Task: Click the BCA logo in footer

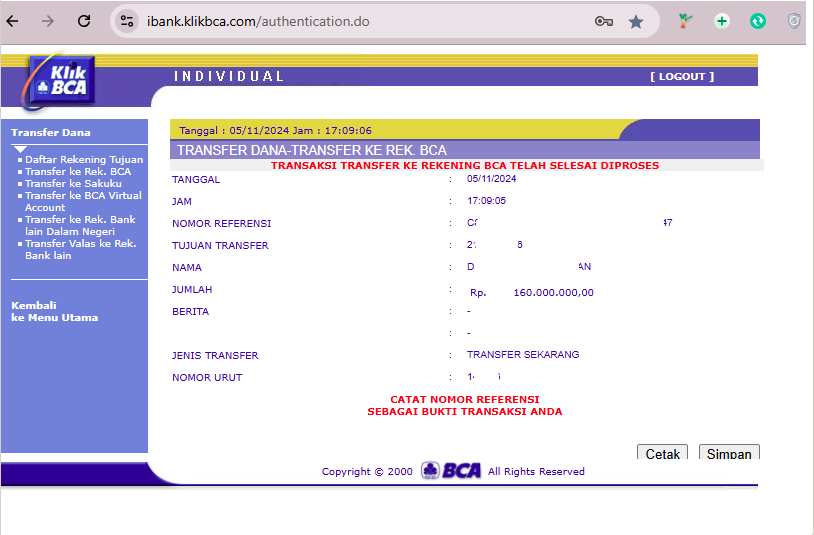Action: coord(451,471)
